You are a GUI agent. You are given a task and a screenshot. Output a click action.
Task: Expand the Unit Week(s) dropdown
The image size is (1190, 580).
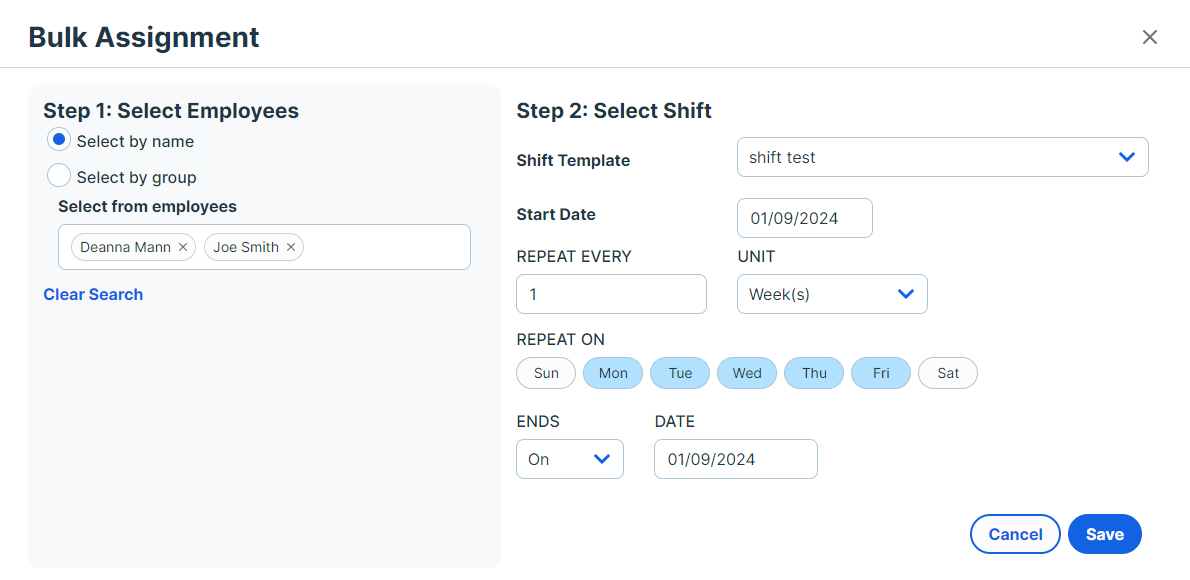[x=832, y=294]
